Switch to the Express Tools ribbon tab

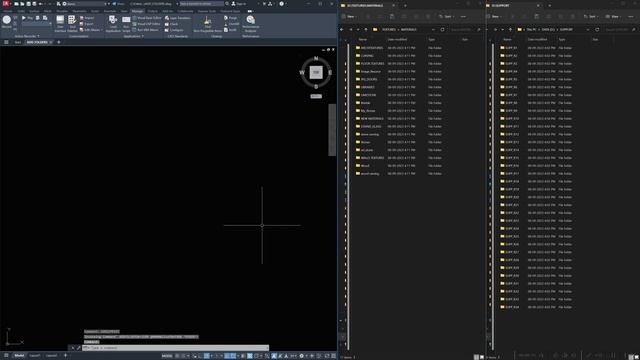click(x=207, y=11)
